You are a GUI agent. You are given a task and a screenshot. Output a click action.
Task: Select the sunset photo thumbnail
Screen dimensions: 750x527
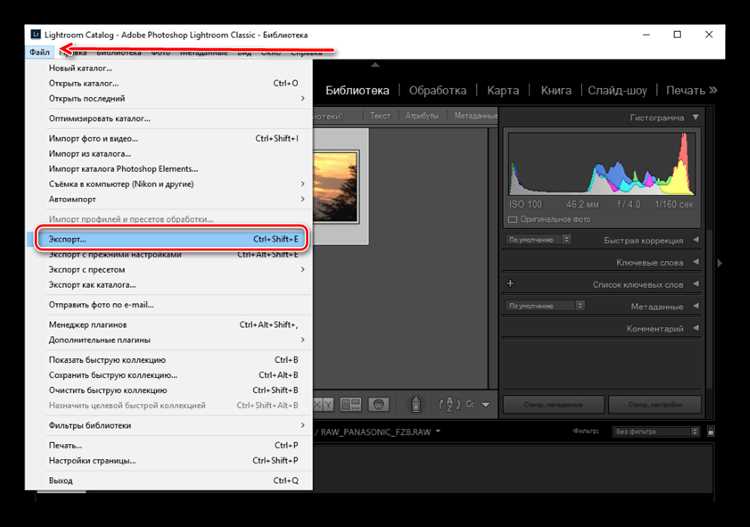click(336, 187)
